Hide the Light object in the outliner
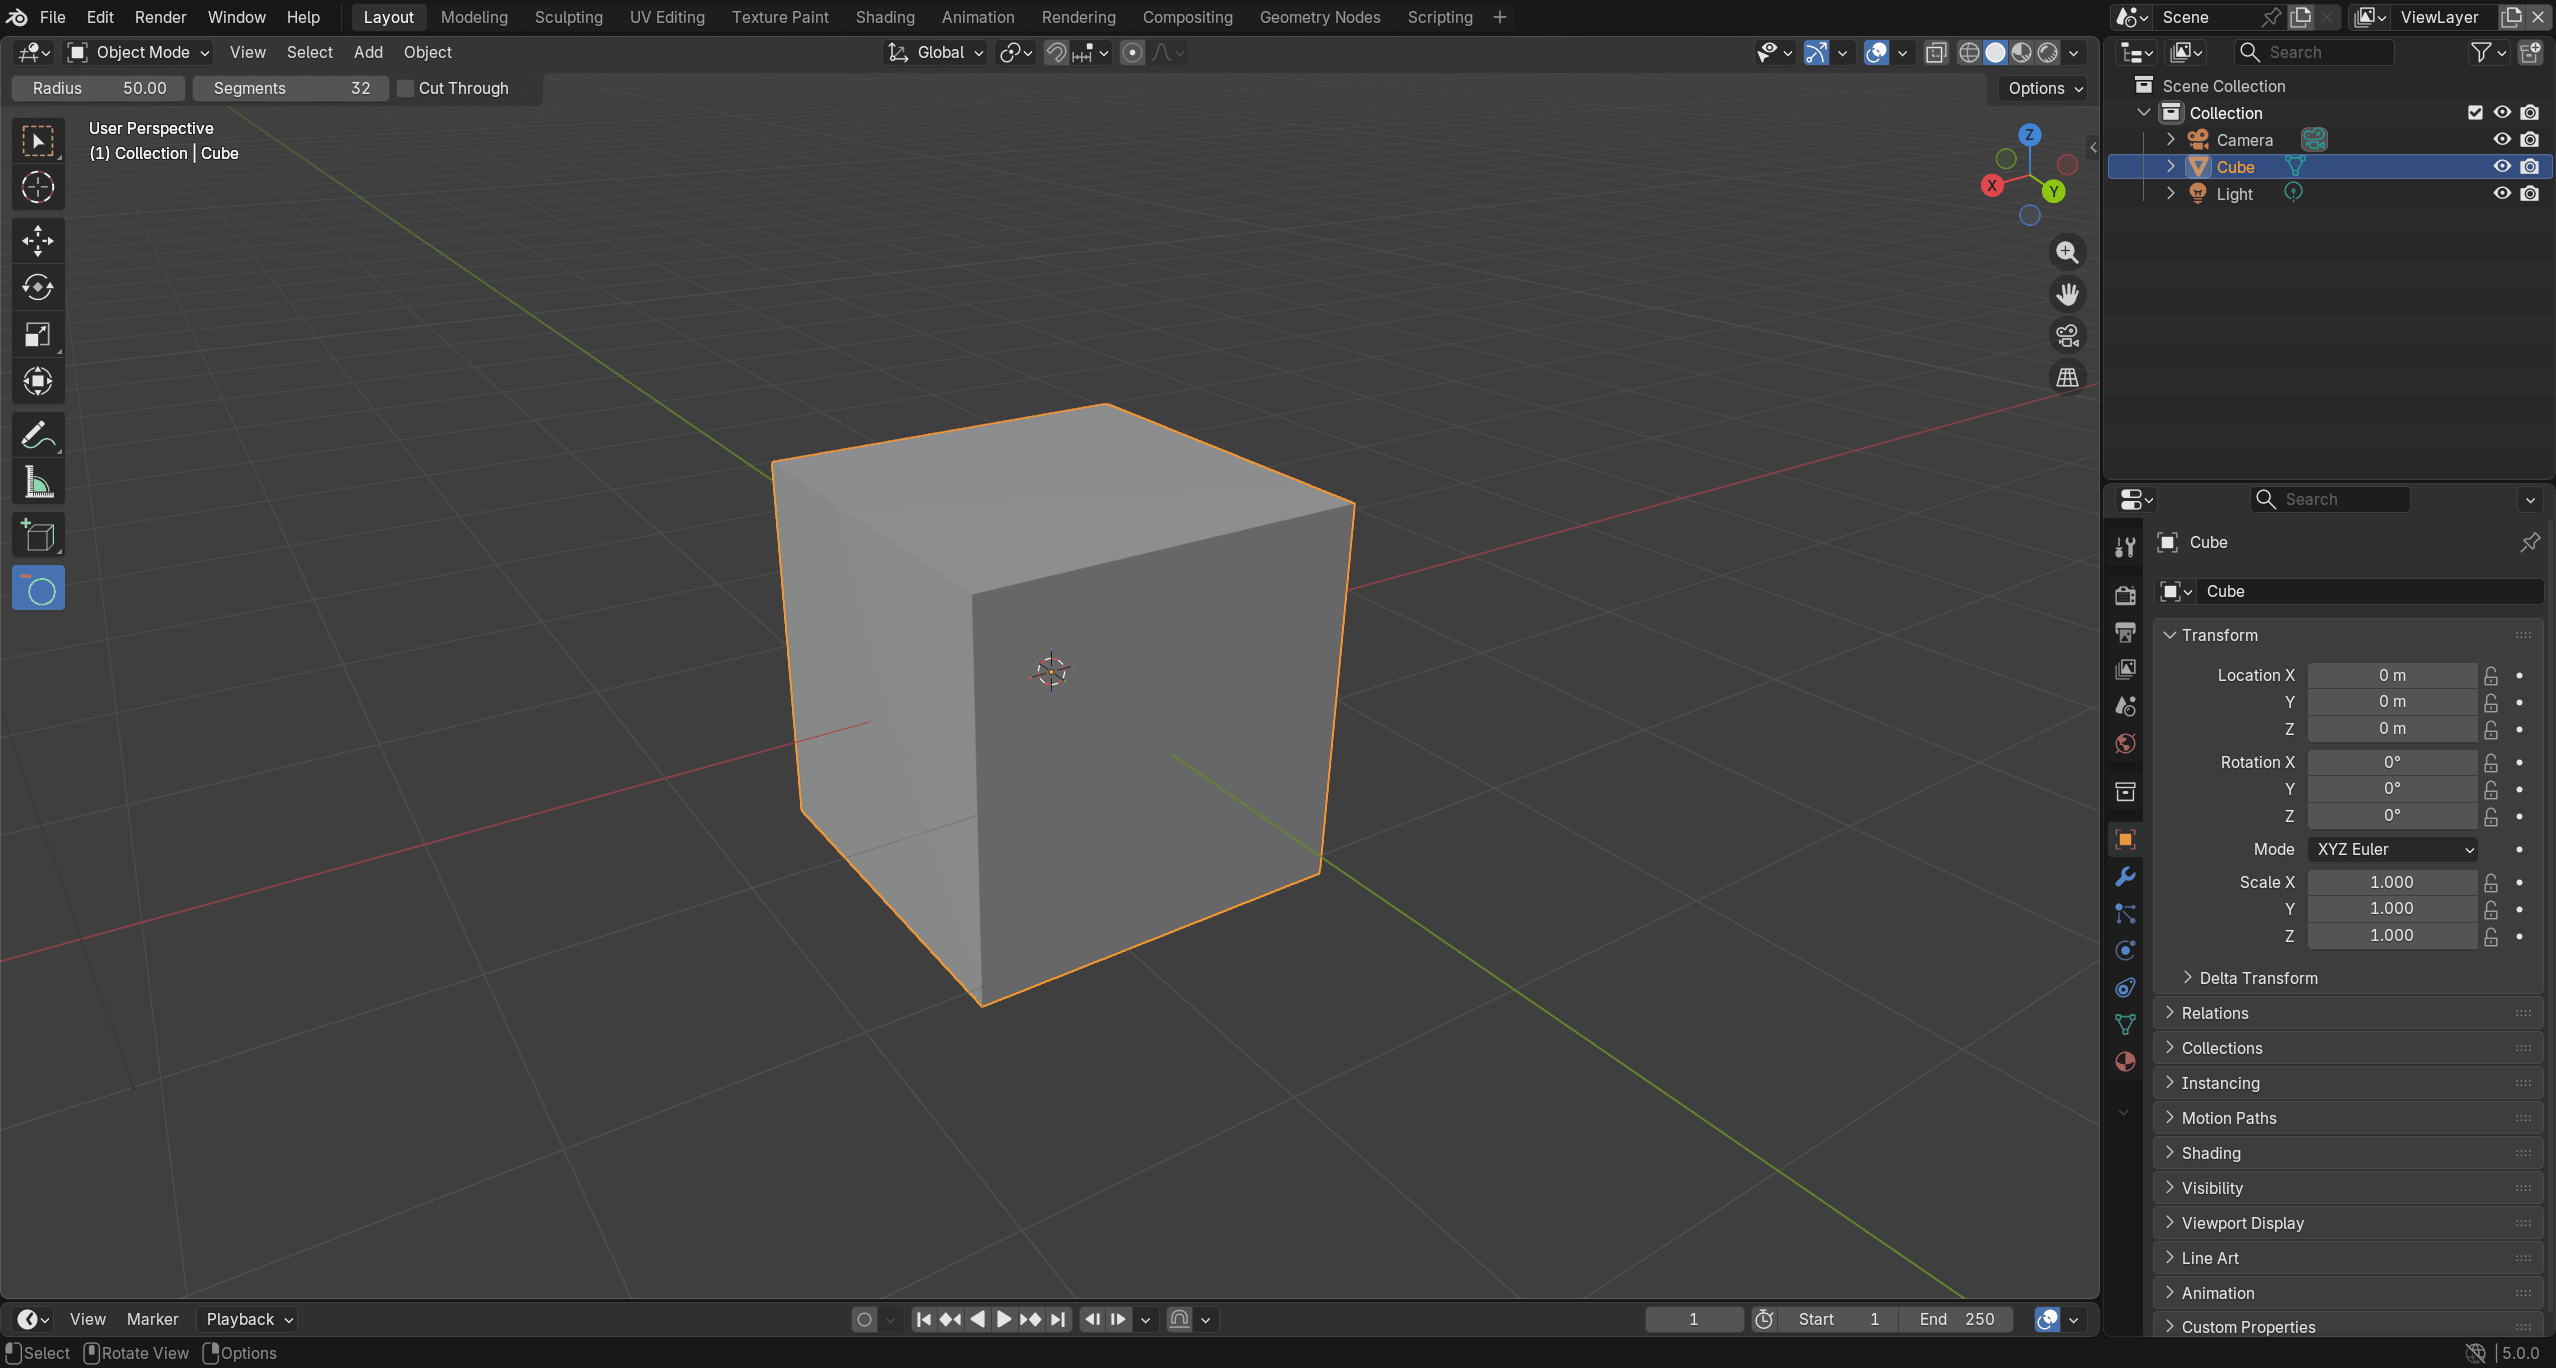The height and width of the screenshot is (1368, 2556). pyautogui.click(x=2501, y=193)
